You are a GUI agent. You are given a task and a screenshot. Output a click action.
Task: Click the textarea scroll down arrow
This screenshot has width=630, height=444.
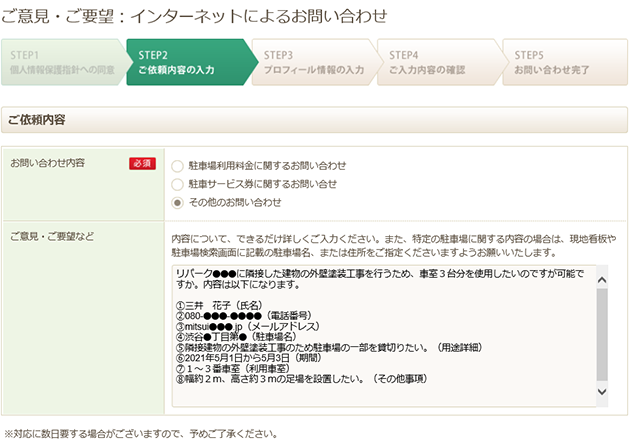[602, 391]
